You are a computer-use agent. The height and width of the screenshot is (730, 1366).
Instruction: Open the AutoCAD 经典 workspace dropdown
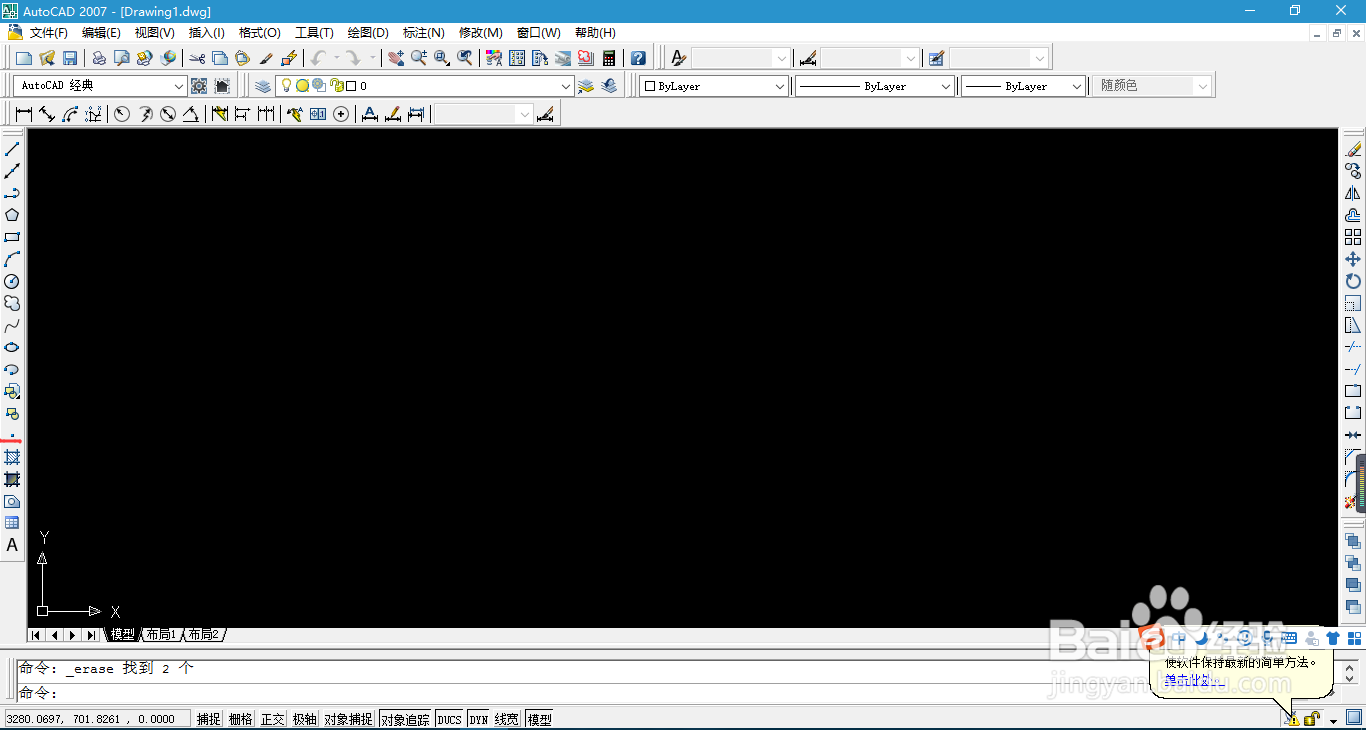coord(179,86)
